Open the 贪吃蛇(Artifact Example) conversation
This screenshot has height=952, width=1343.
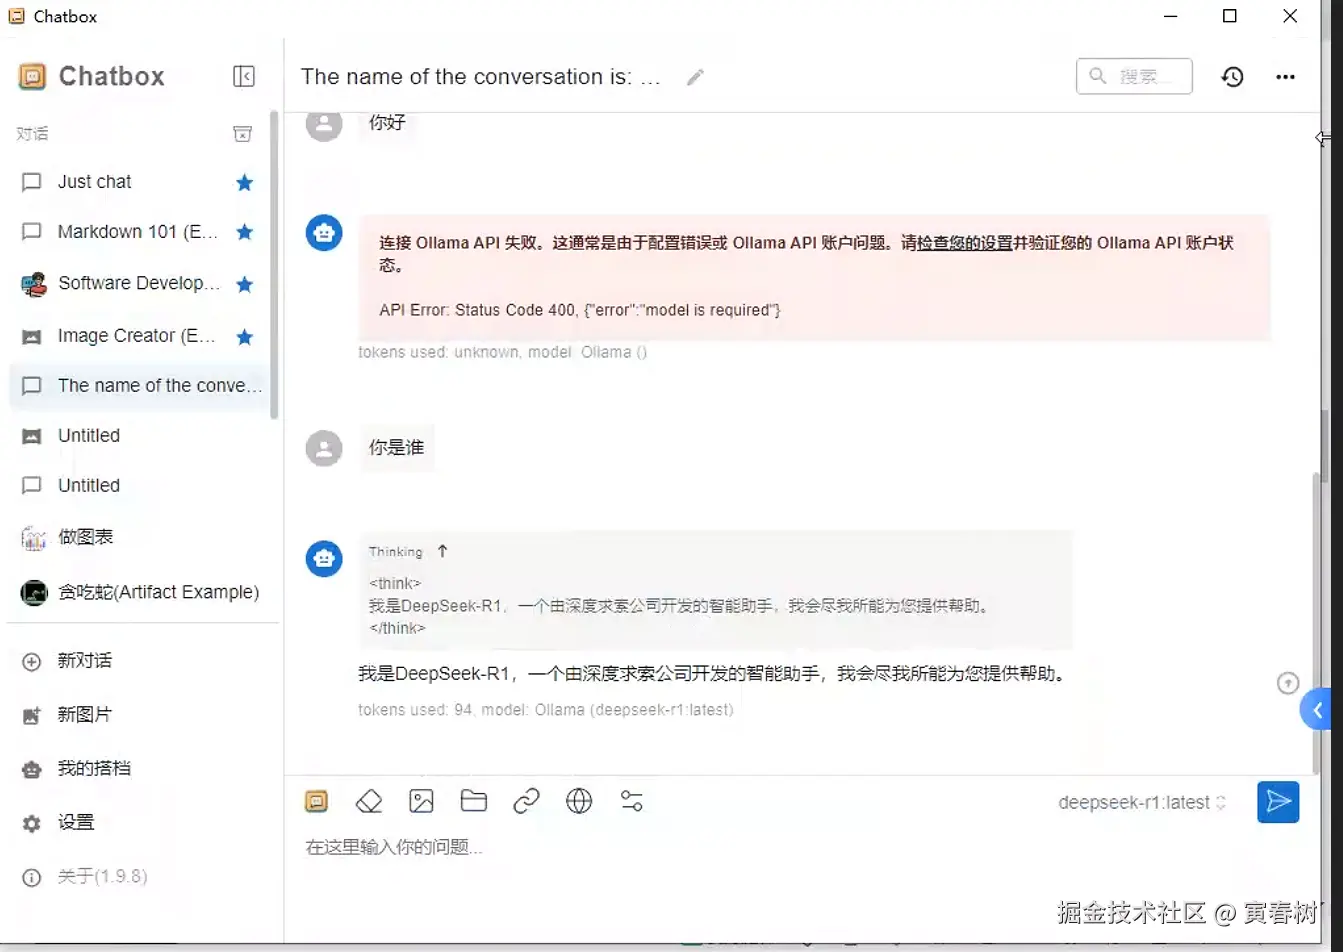(140, 592)
